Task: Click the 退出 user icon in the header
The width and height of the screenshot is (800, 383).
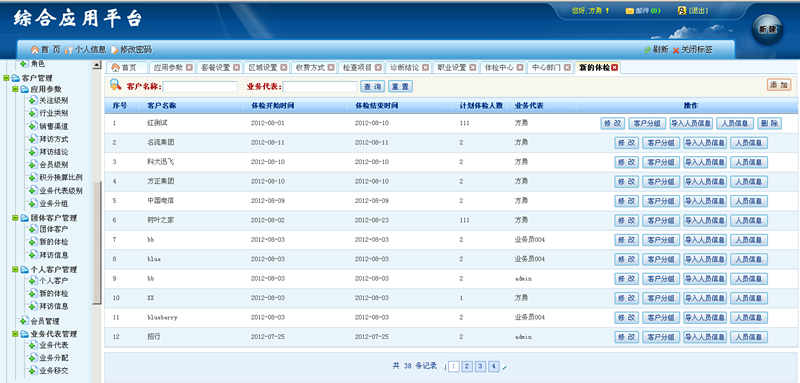Action: coord(682,10)
